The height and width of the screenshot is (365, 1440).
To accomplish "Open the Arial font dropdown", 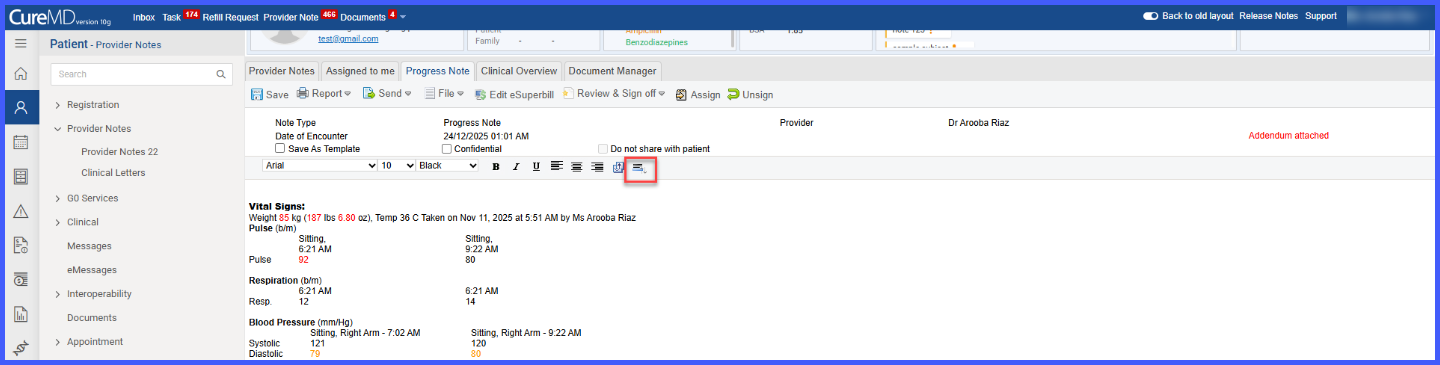I will click(320, 165).
